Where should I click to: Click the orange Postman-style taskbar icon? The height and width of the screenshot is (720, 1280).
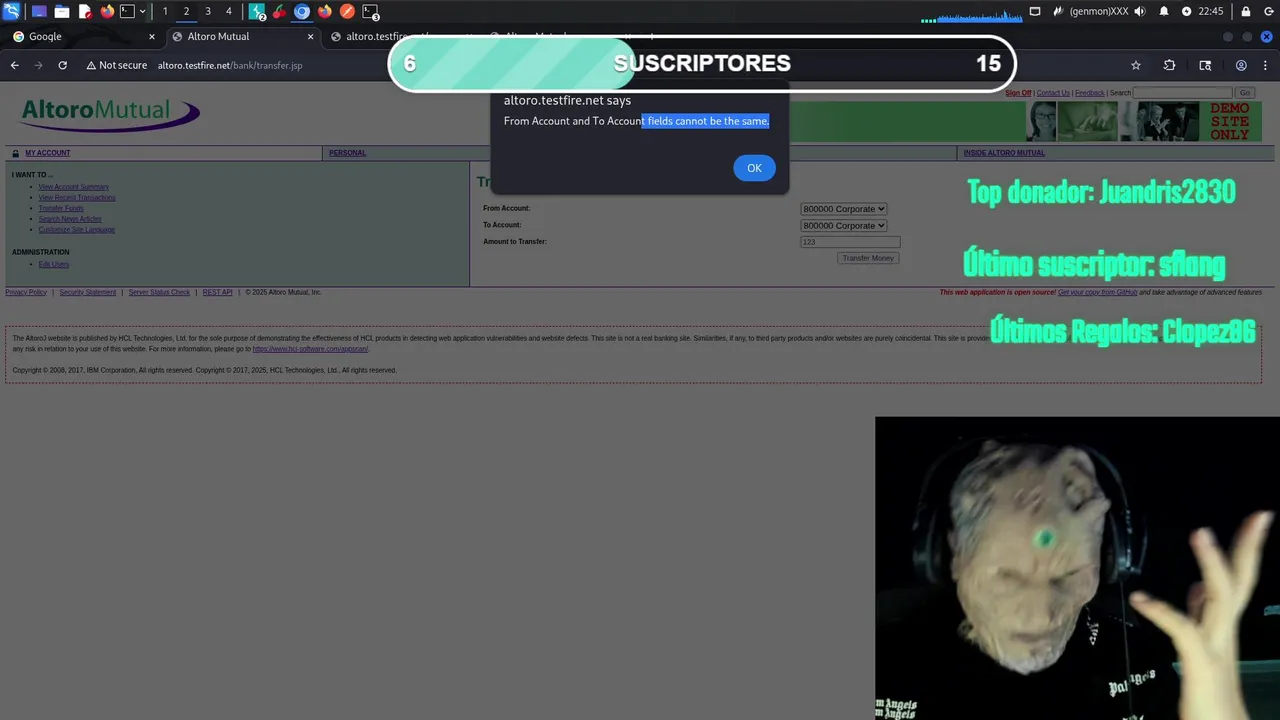(347, 12)
